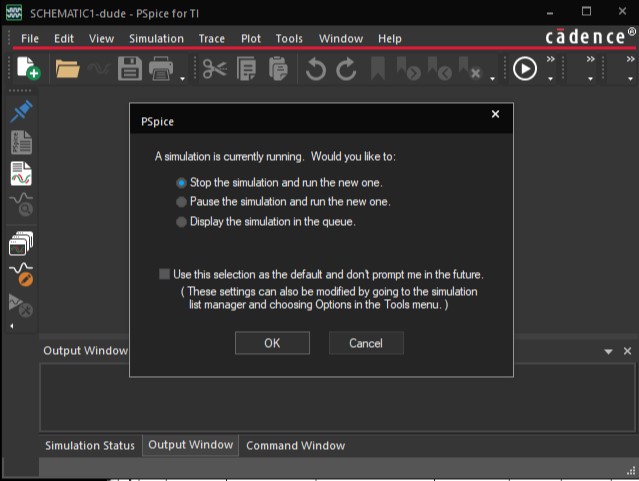Click the window resize grip at bottom right
Image resolution: width=639 pixels, height=481 pixels.
pyautogui.click(x=631, y=471)
